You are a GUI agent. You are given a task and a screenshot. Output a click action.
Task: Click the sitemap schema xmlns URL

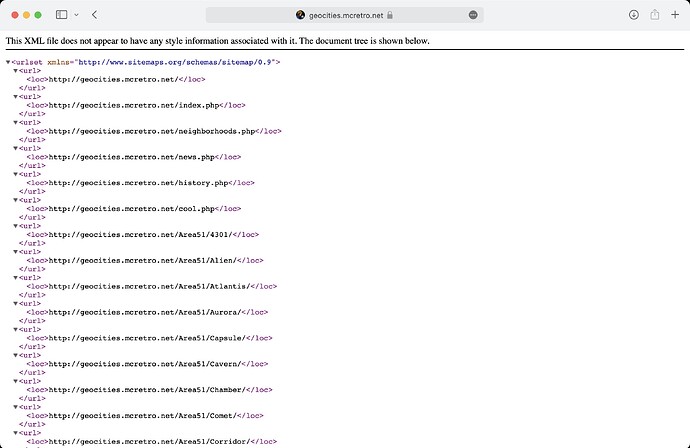187,62
